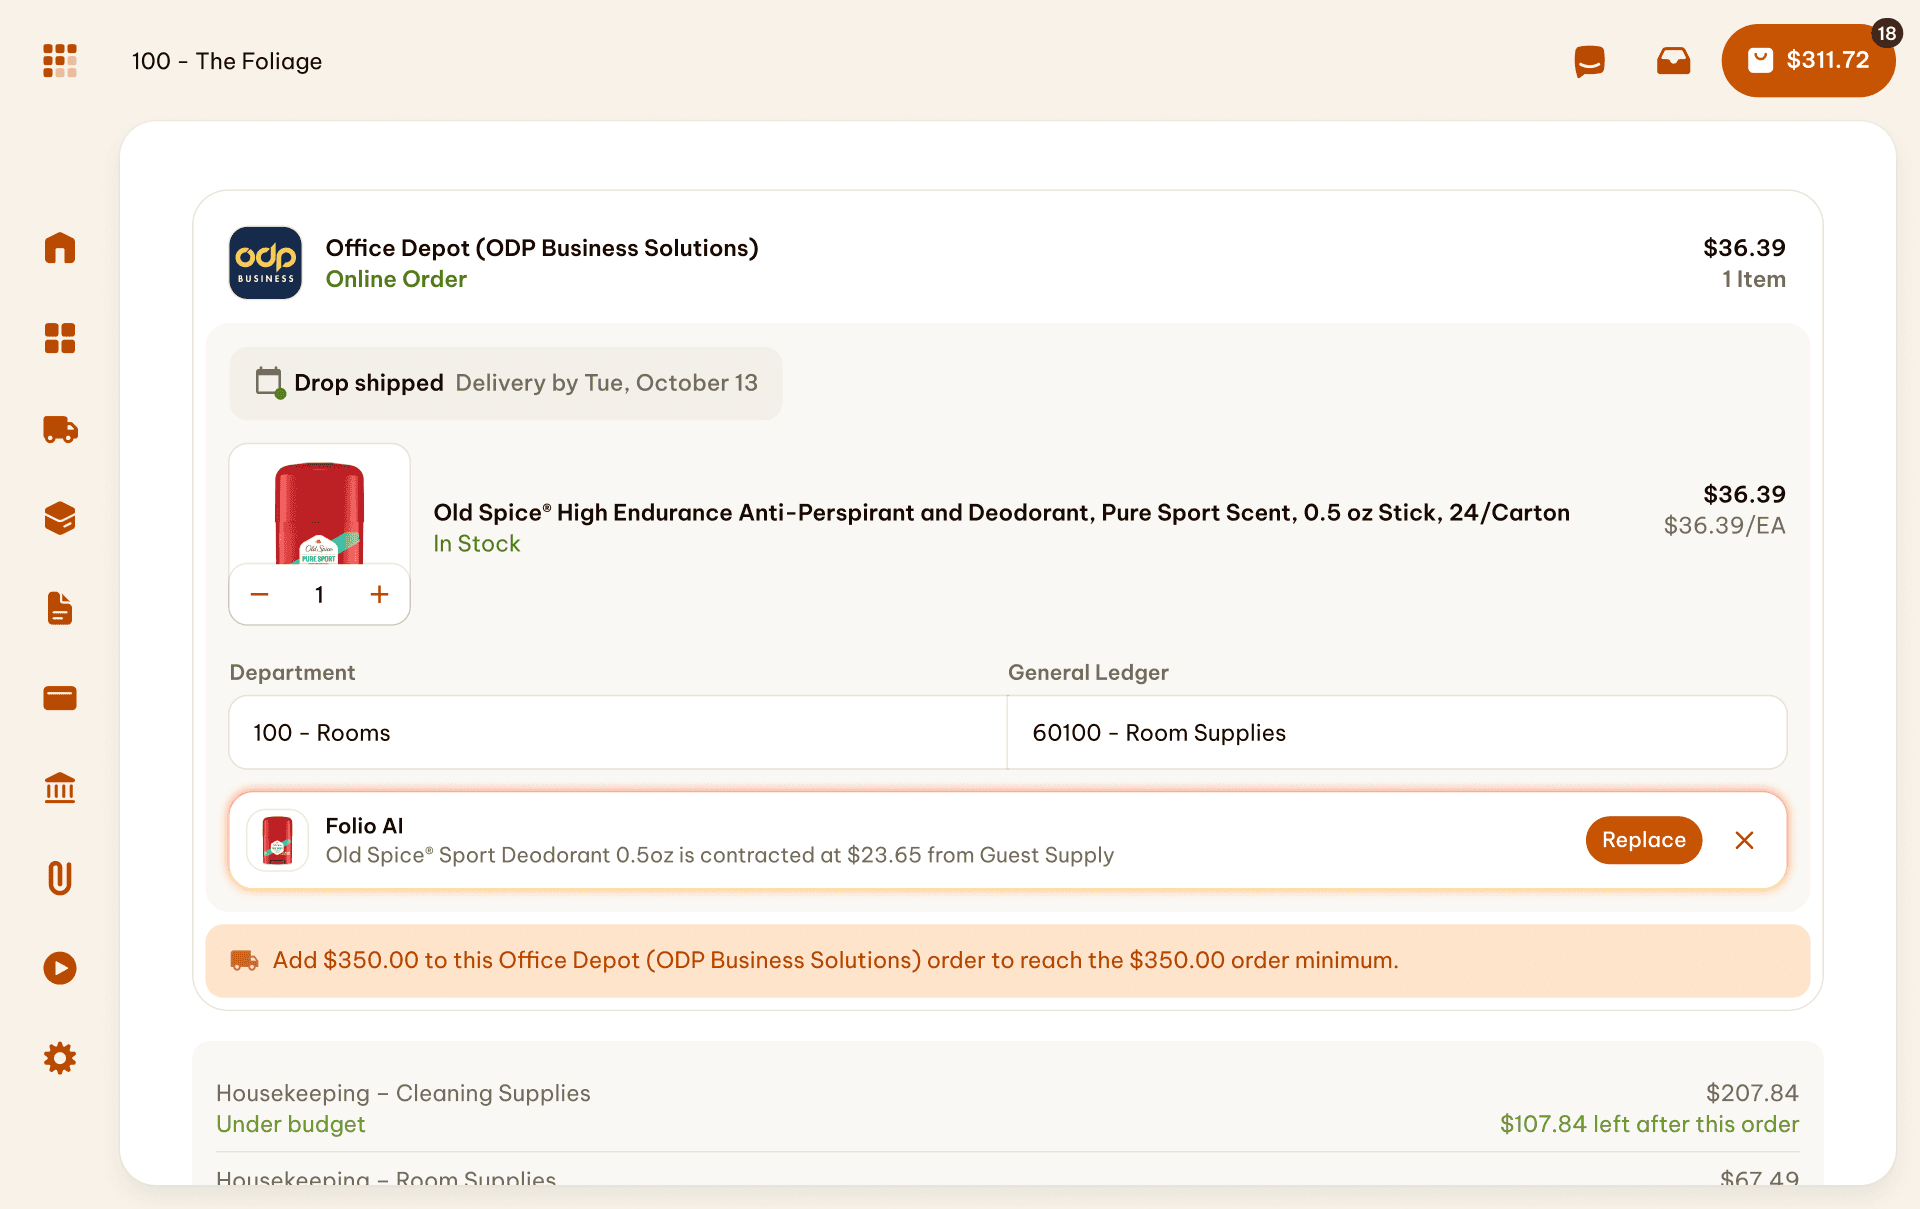Image resolution: width=1920 pixels, height=1209 pixels.
Task: Click Replace in the Folio AI suggestion
Action: (1644, 840)
